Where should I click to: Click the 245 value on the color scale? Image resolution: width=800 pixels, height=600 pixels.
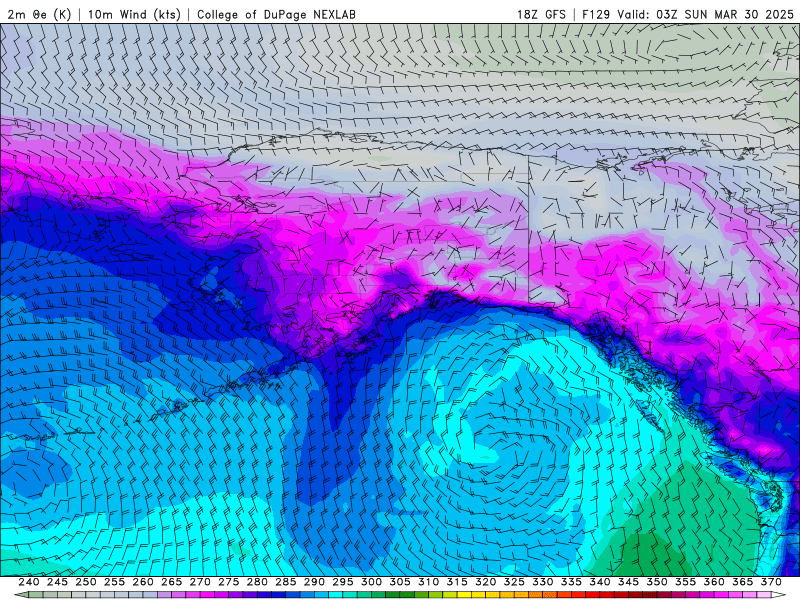57,582
